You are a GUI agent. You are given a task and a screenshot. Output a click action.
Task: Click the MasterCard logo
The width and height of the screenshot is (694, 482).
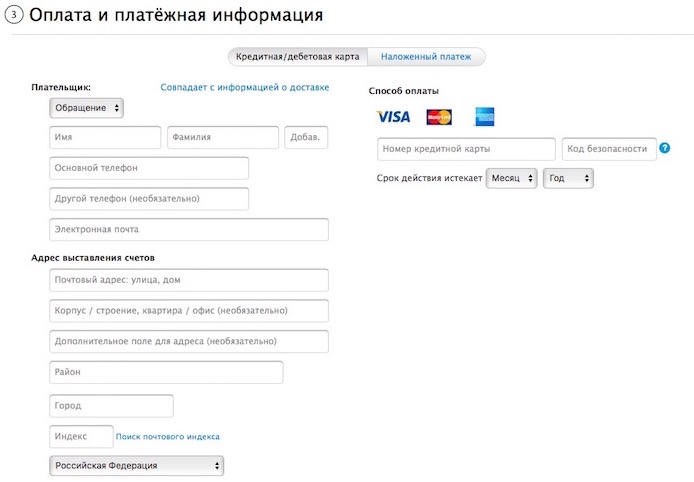tap(439, 117)
